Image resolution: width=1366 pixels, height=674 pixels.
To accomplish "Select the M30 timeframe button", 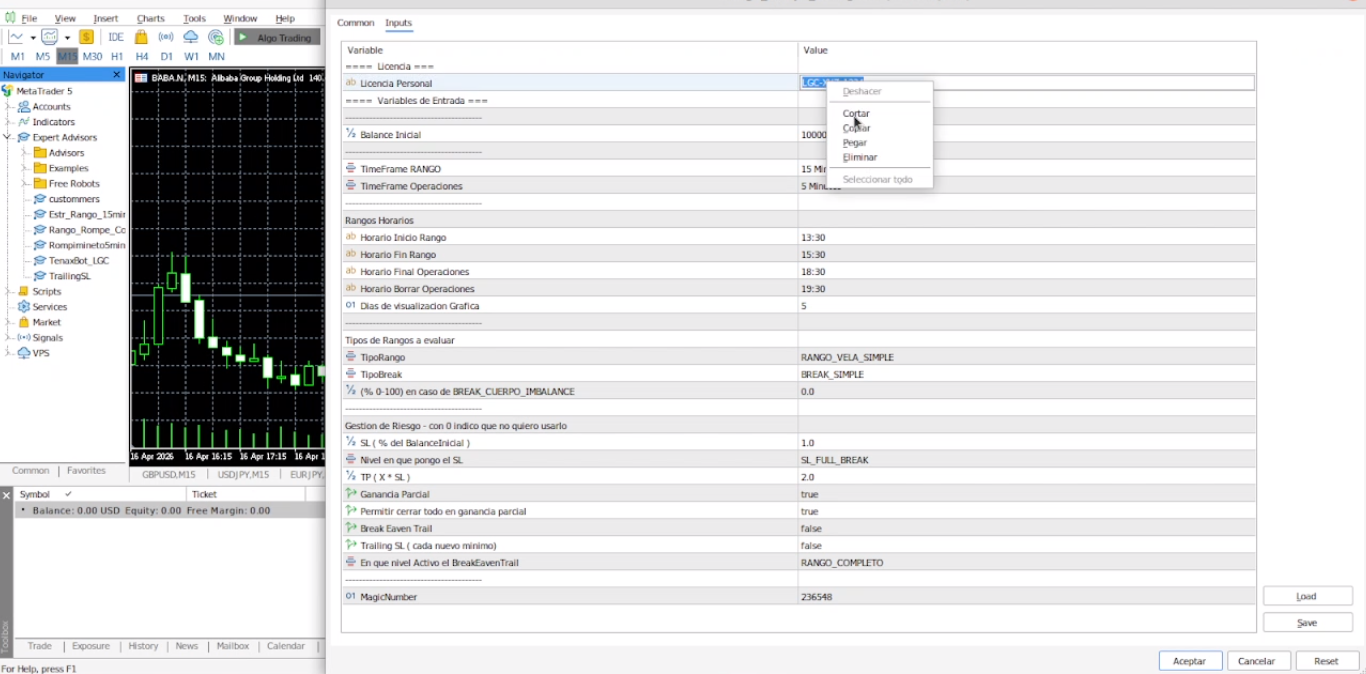I will pos(92,56).
